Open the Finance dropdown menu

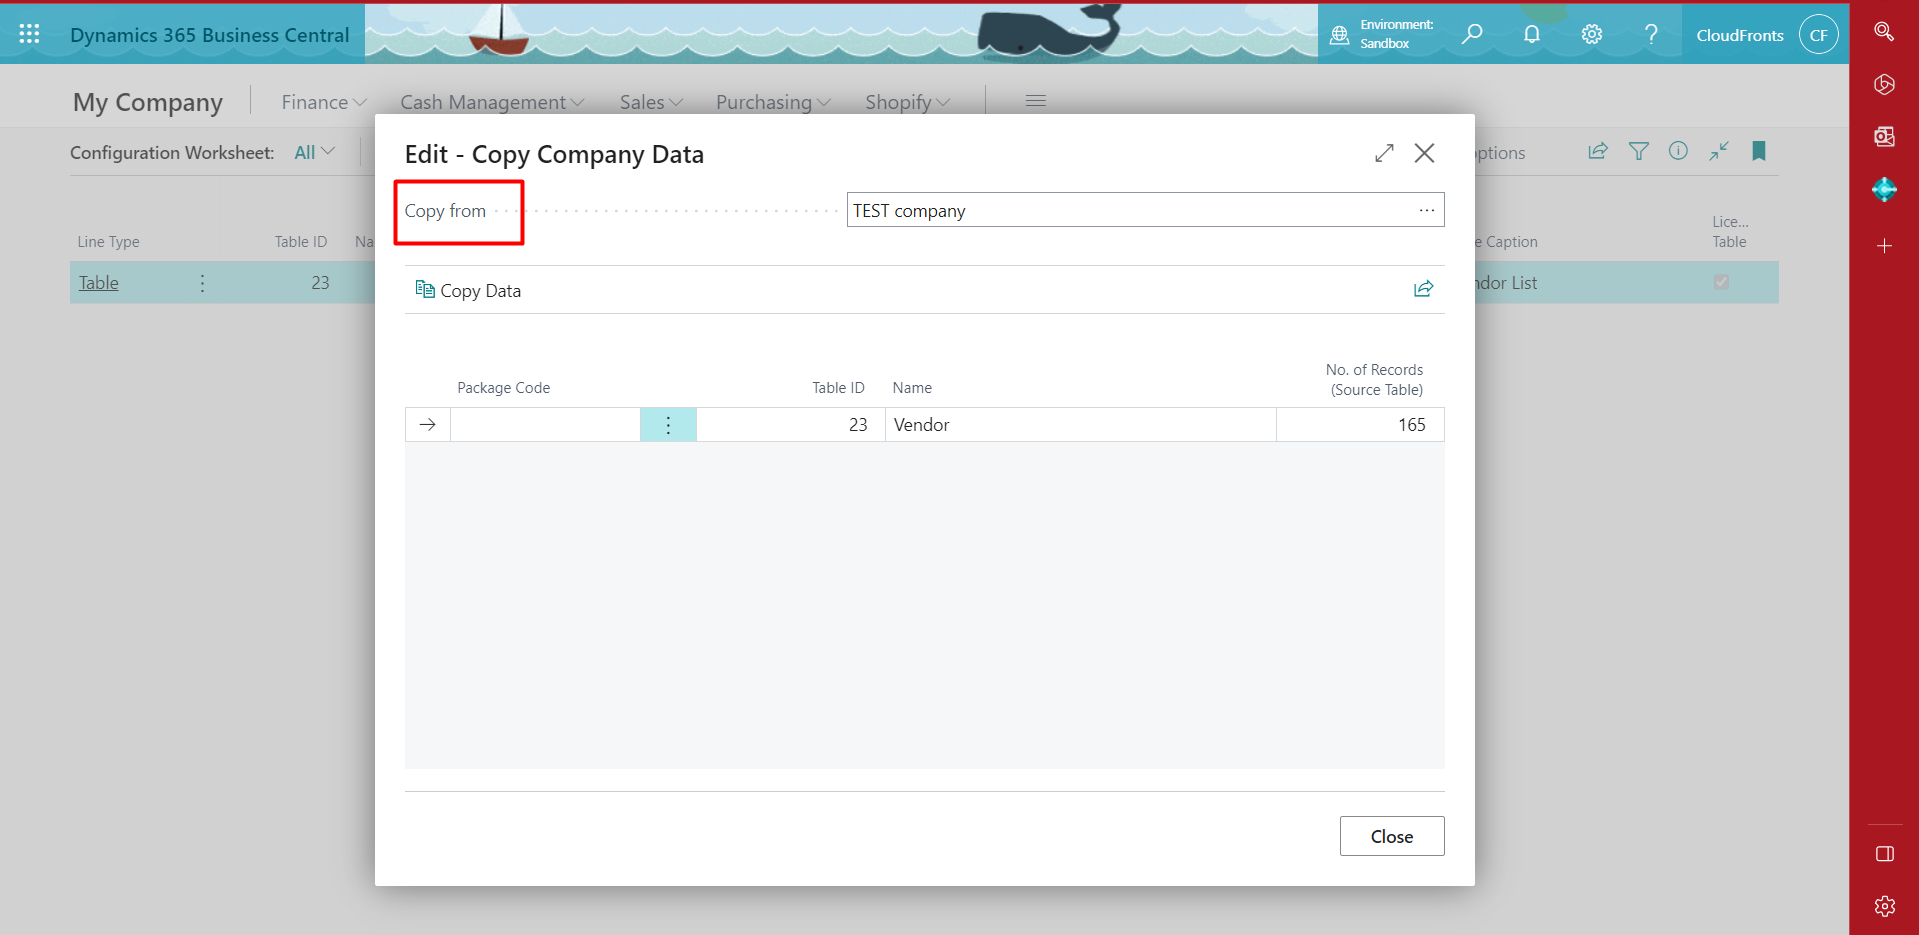[x=323, y=102]
